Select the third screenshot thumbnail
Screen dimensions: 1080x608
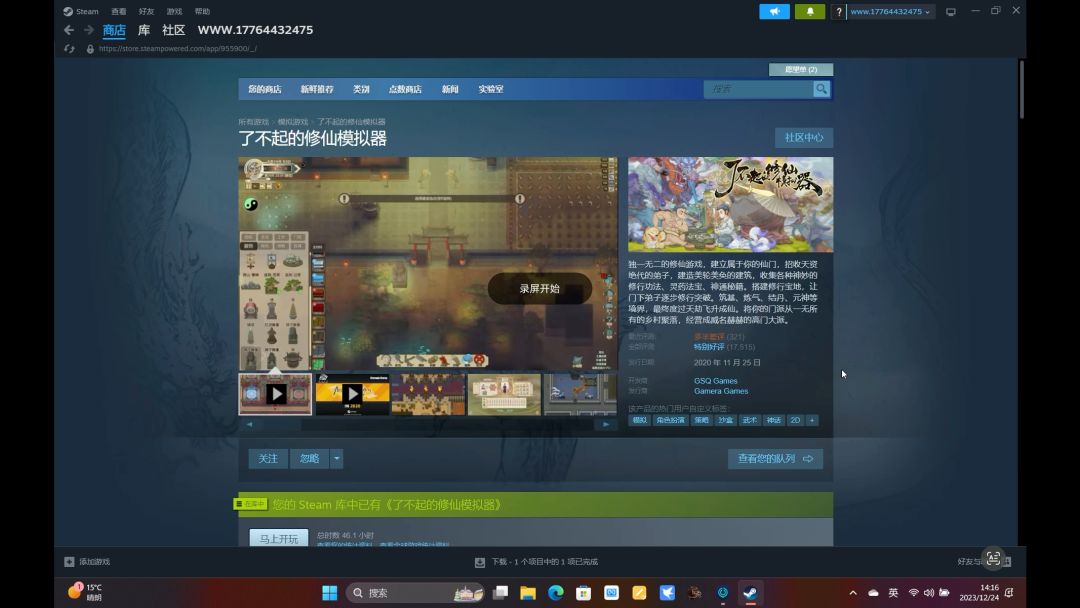[x=428, y=395]
